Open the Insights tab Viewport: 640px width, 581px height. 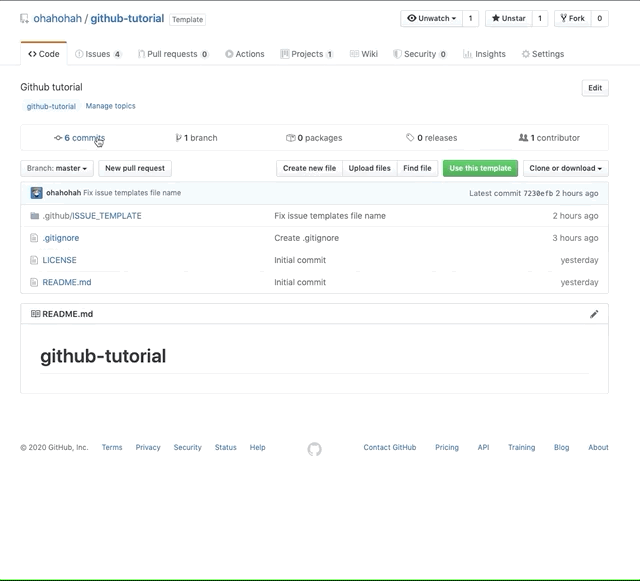click(484, 54)
